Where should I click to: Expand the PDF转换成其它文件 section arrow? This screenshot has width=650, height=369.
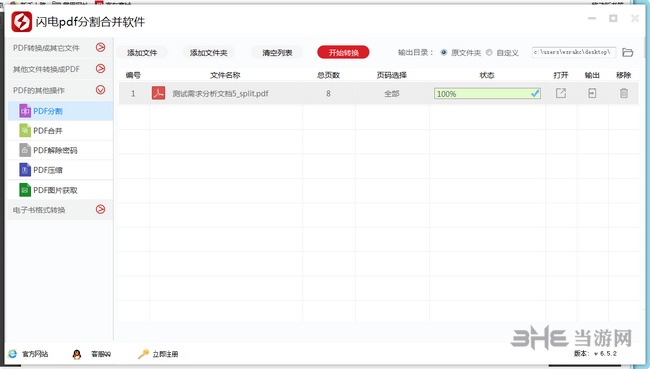[x=100, y=47]
